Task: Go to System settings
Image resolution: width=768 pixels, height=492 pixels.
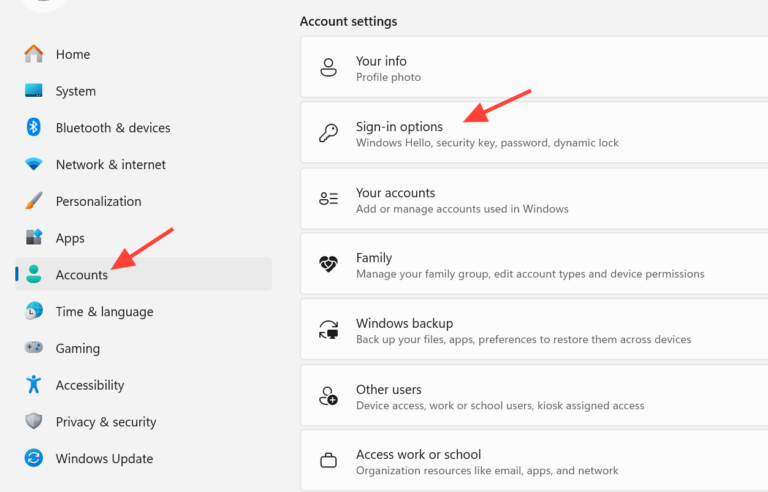Action: [x=144, y=91]
